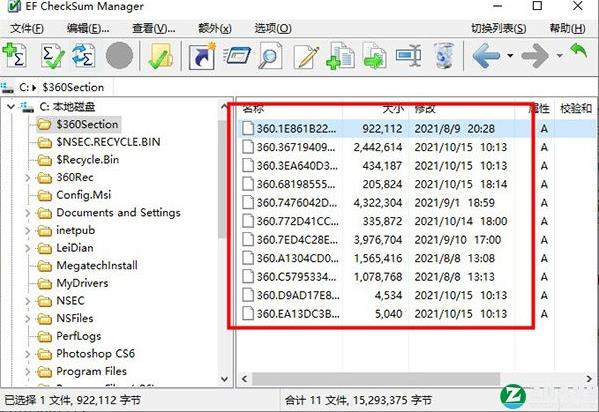Click $360Section in the path bar
The height and width of the screenshot is (412, 599).
[73, 88]
